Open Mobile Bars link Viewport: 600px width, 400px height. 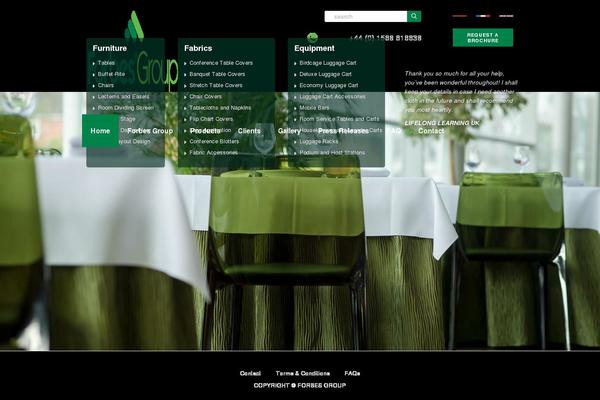point(314,108)
